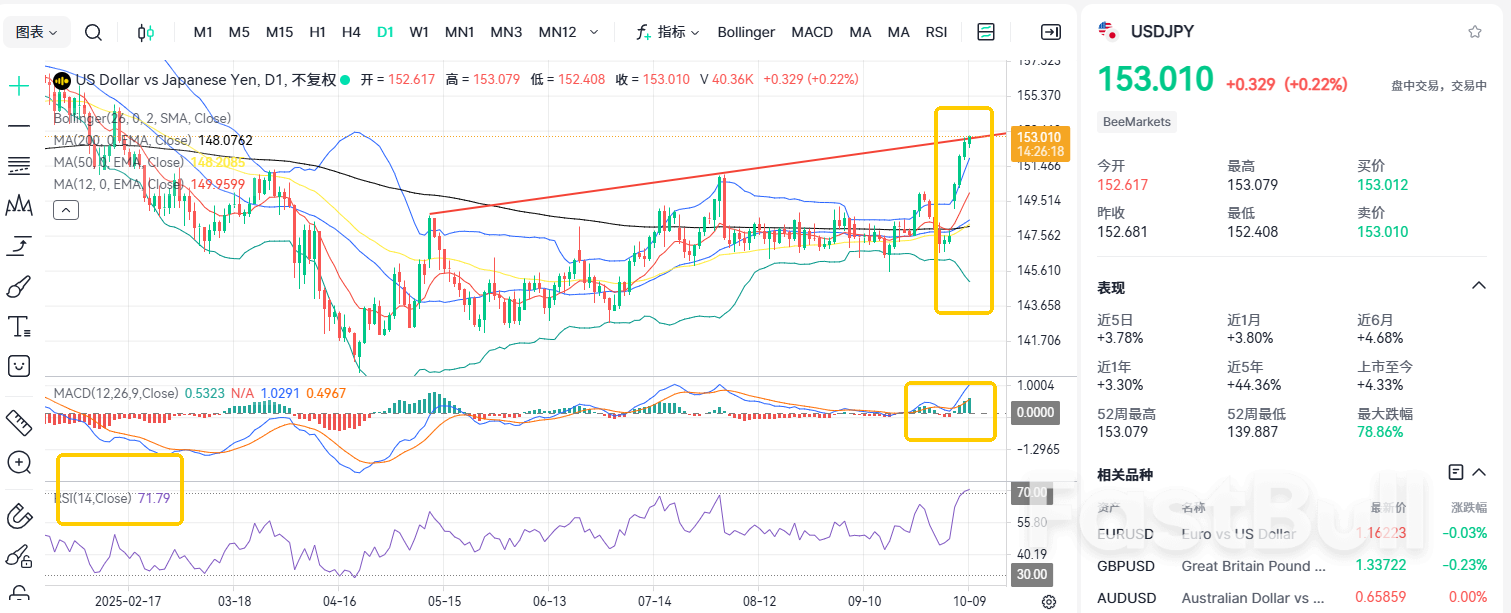This screenshot has height=613, width=1511.
Task: Toggle the magnet snap mode
Action: (x=19, y=516)
